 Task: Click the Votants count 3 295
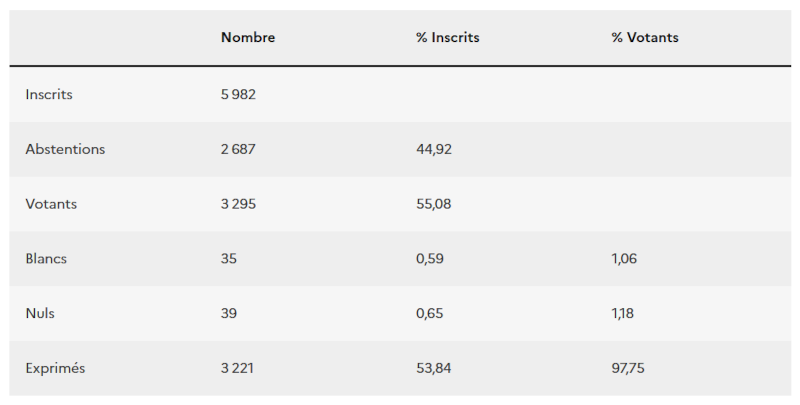click(x=240, y=204)
